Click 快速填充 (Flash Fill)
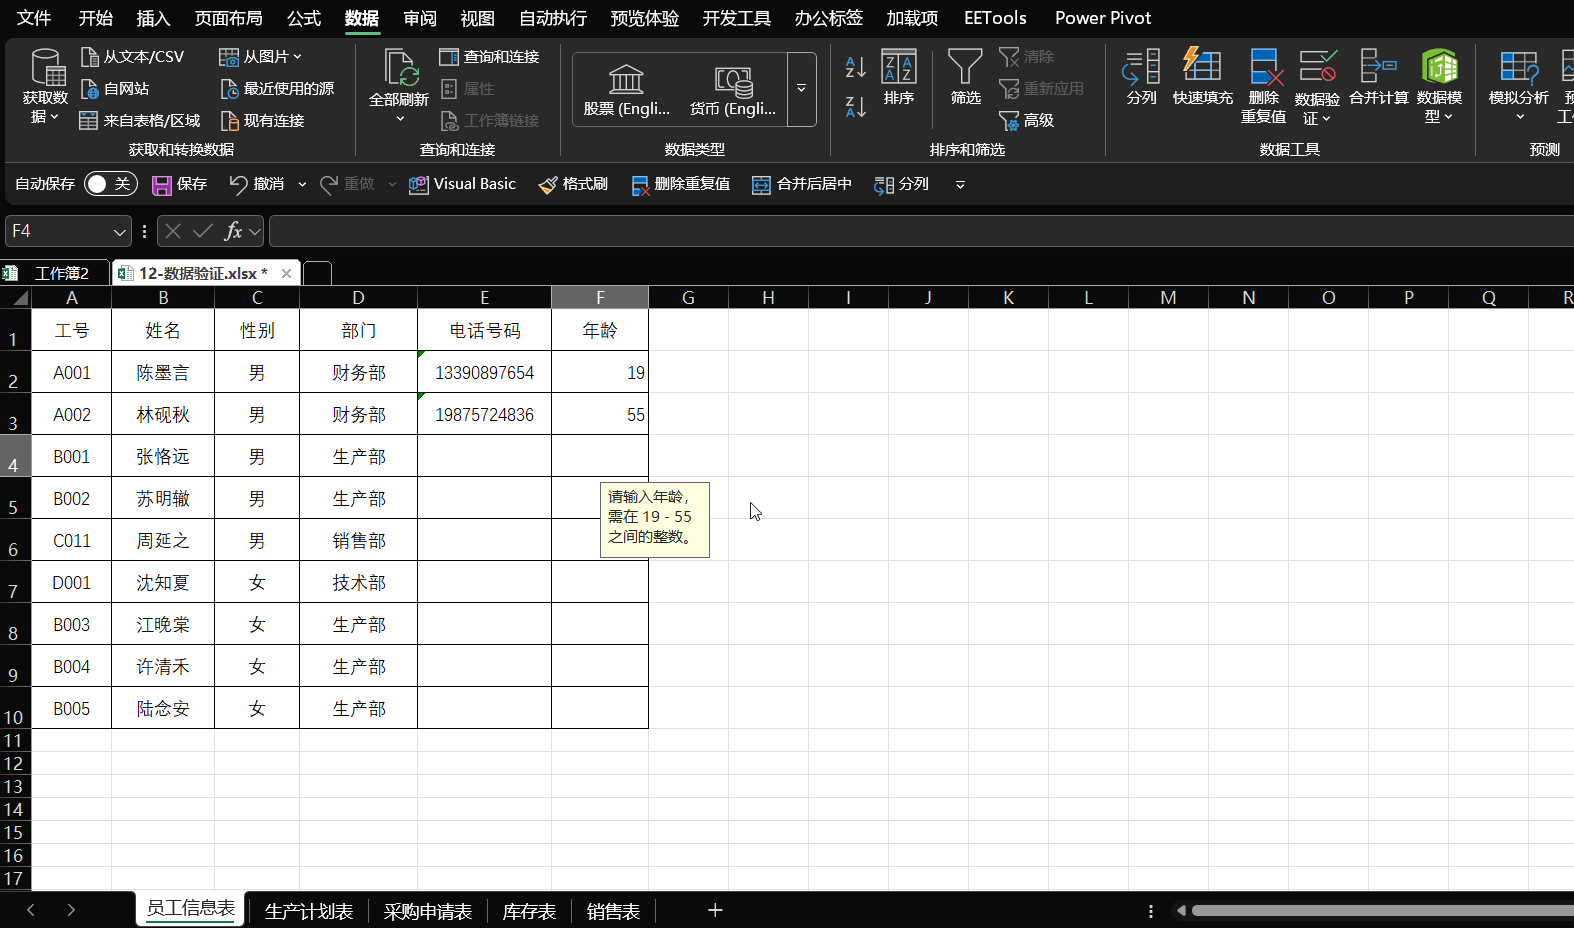Viewport: 1574px width, 928px height. click(1202, 78)
